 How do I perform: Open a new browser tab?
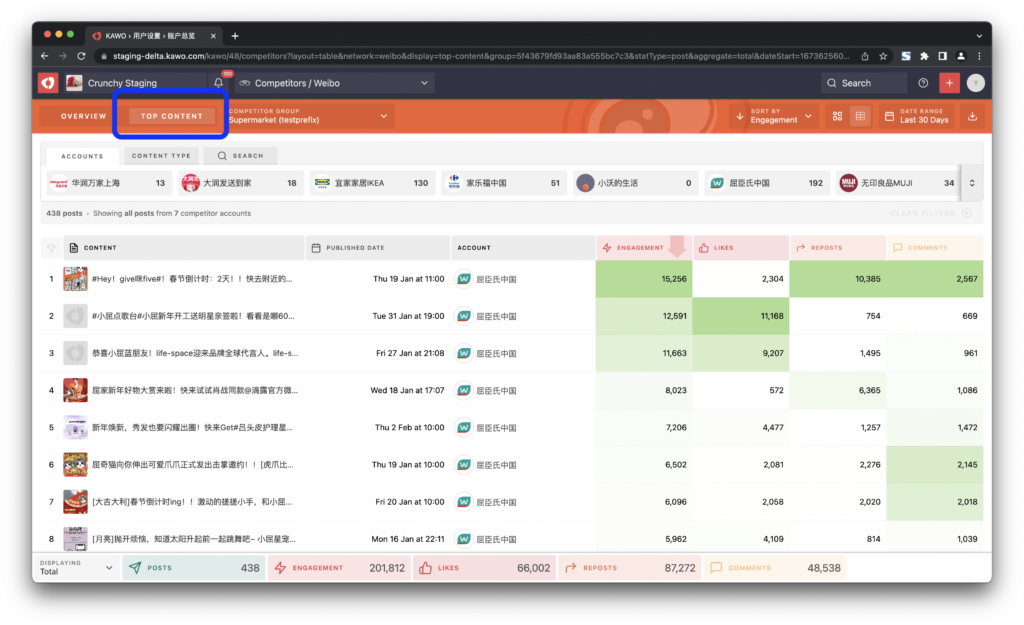[235, 36]
